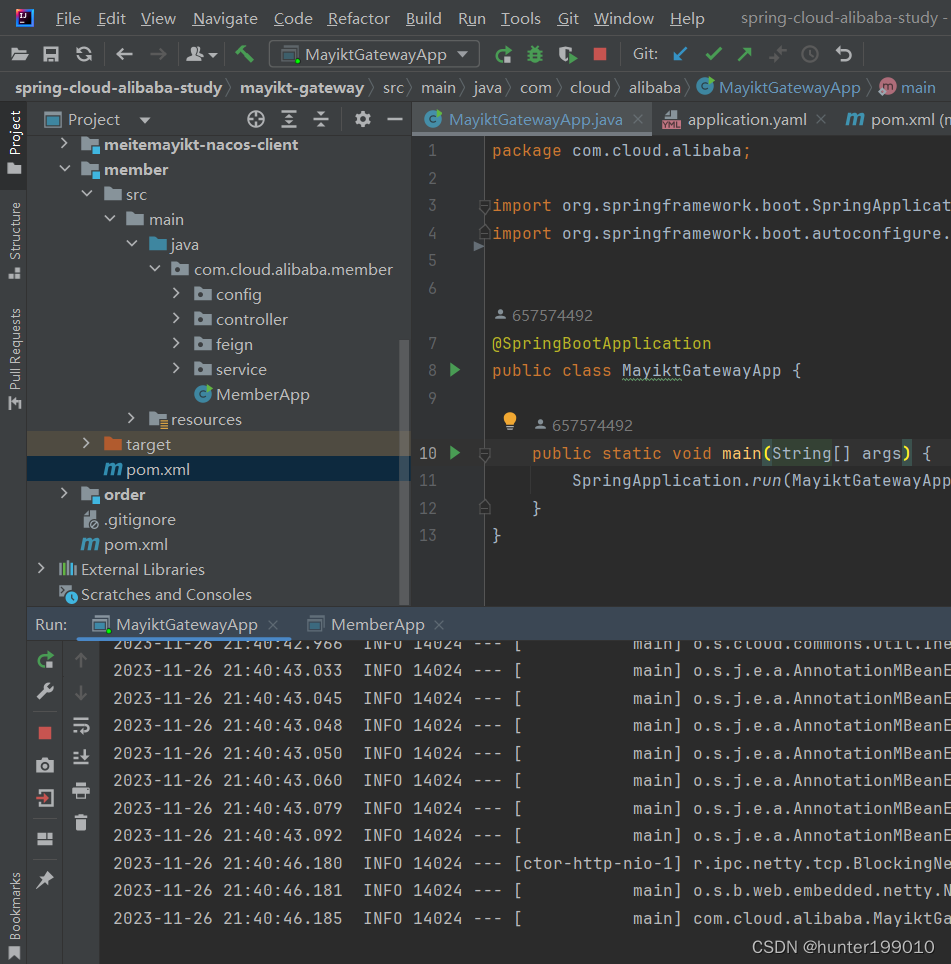Click the Debug bug icon in toolbar
Viewport: 951px width, 964px height.
(535, 55)
